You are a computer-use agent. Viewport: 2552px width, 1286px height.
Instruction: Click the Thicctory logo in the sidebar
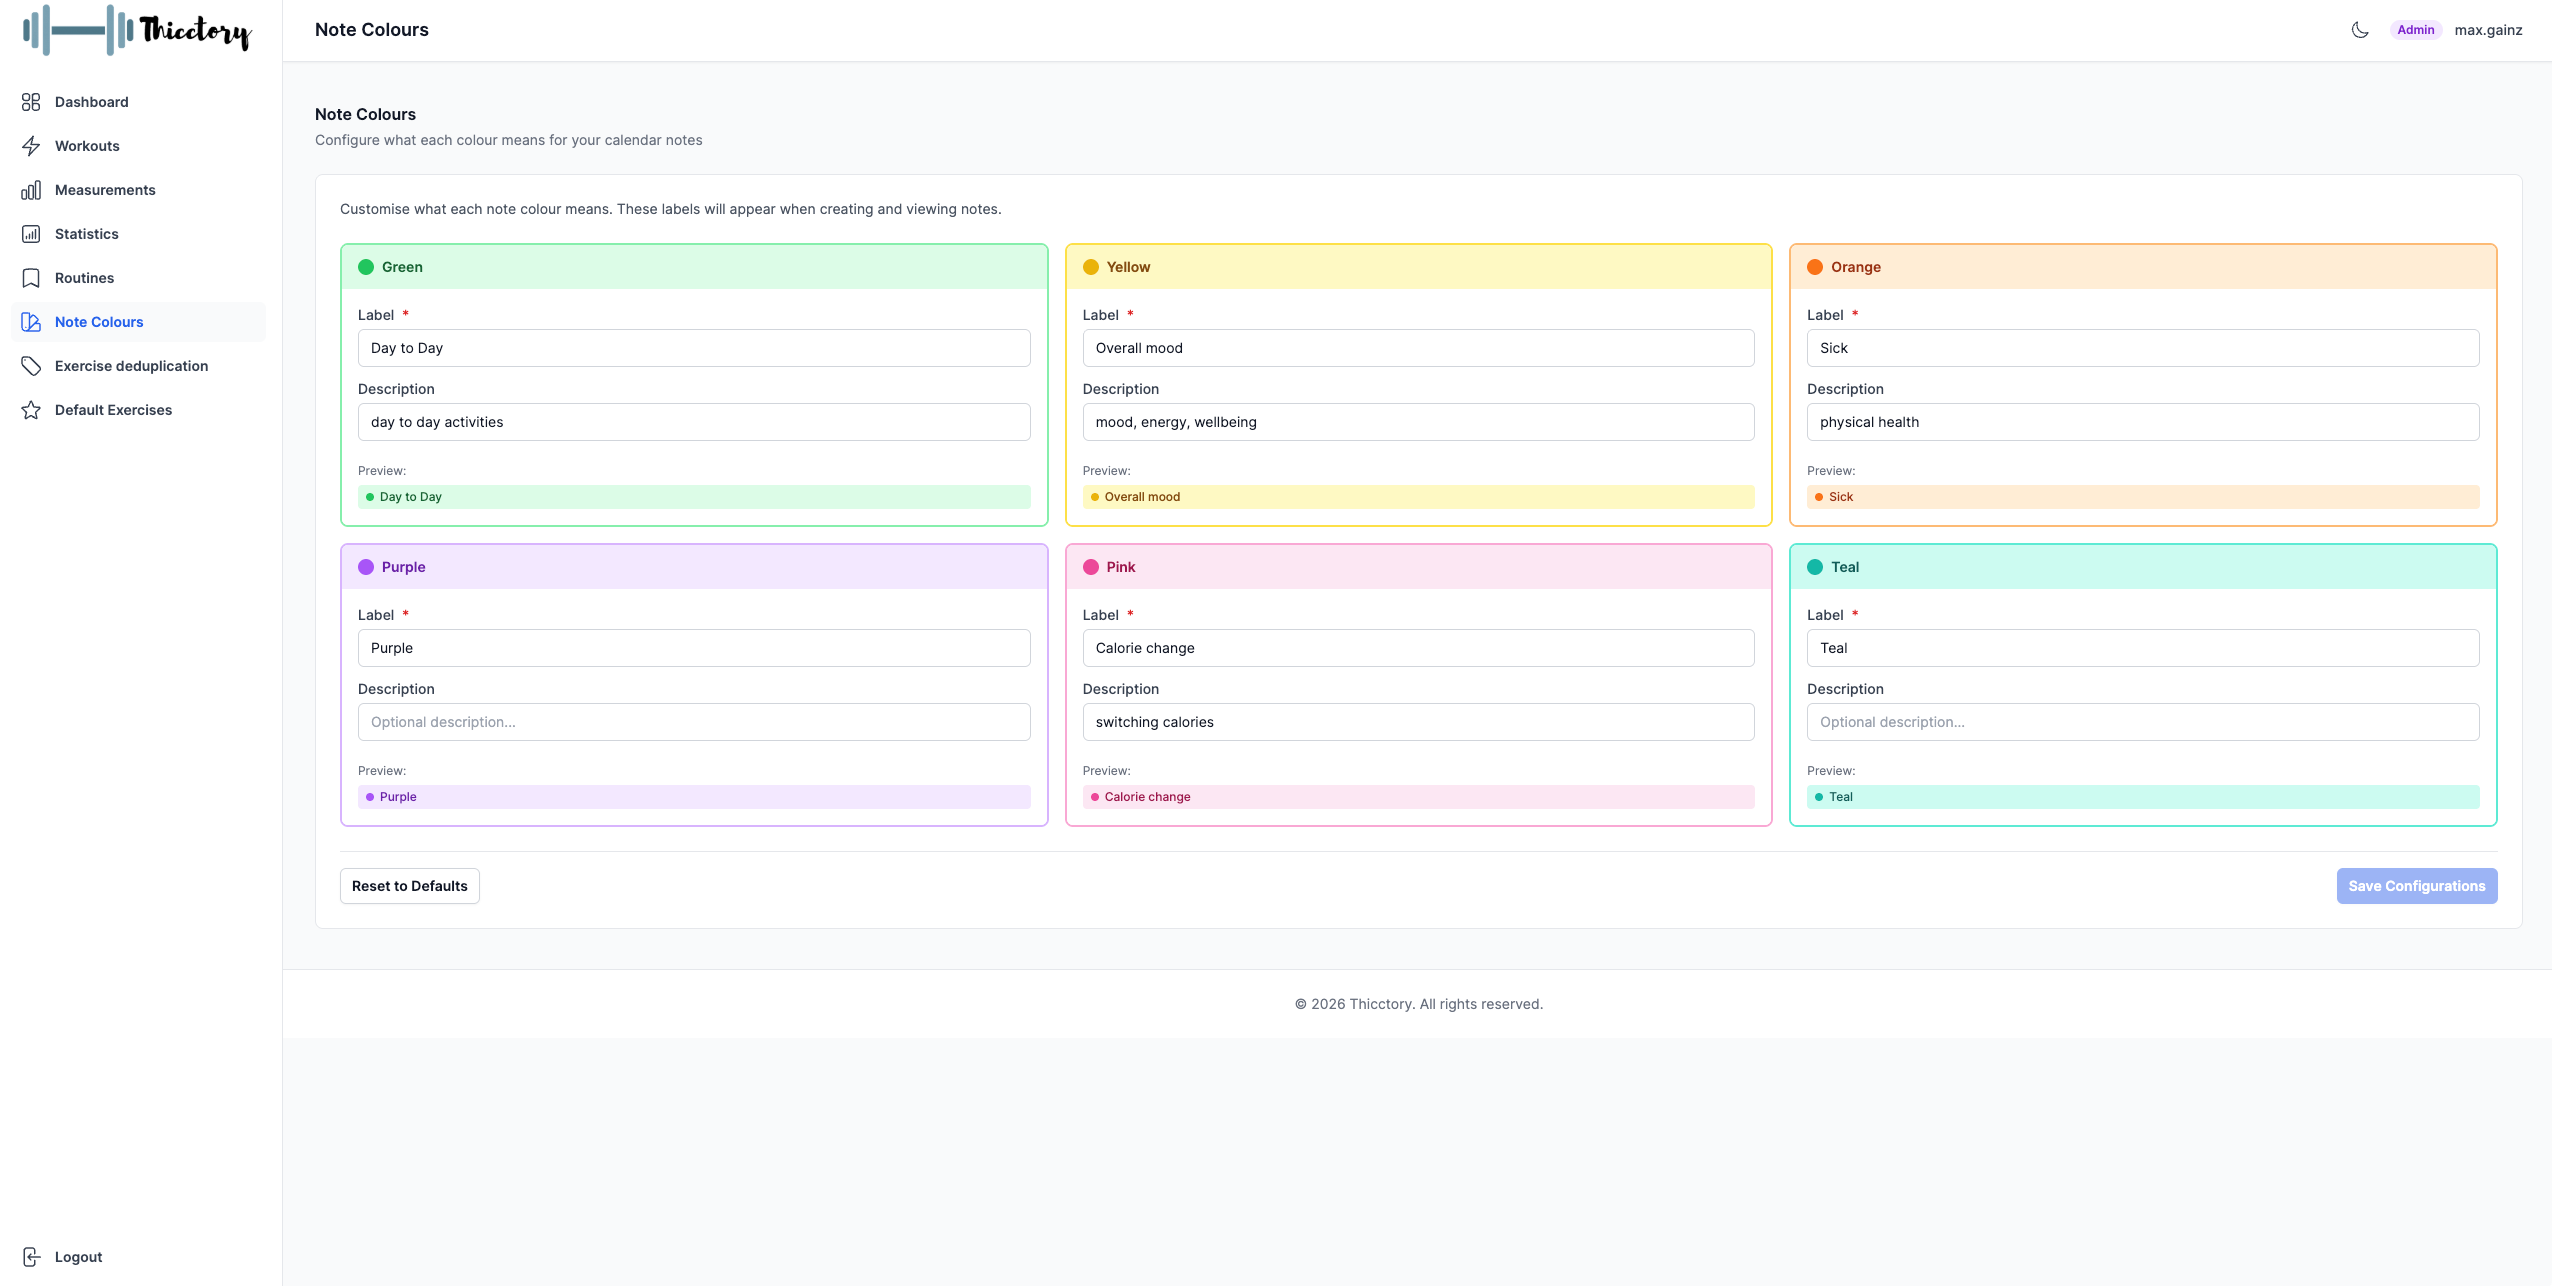pyautogui.click(x=135, y=30)
